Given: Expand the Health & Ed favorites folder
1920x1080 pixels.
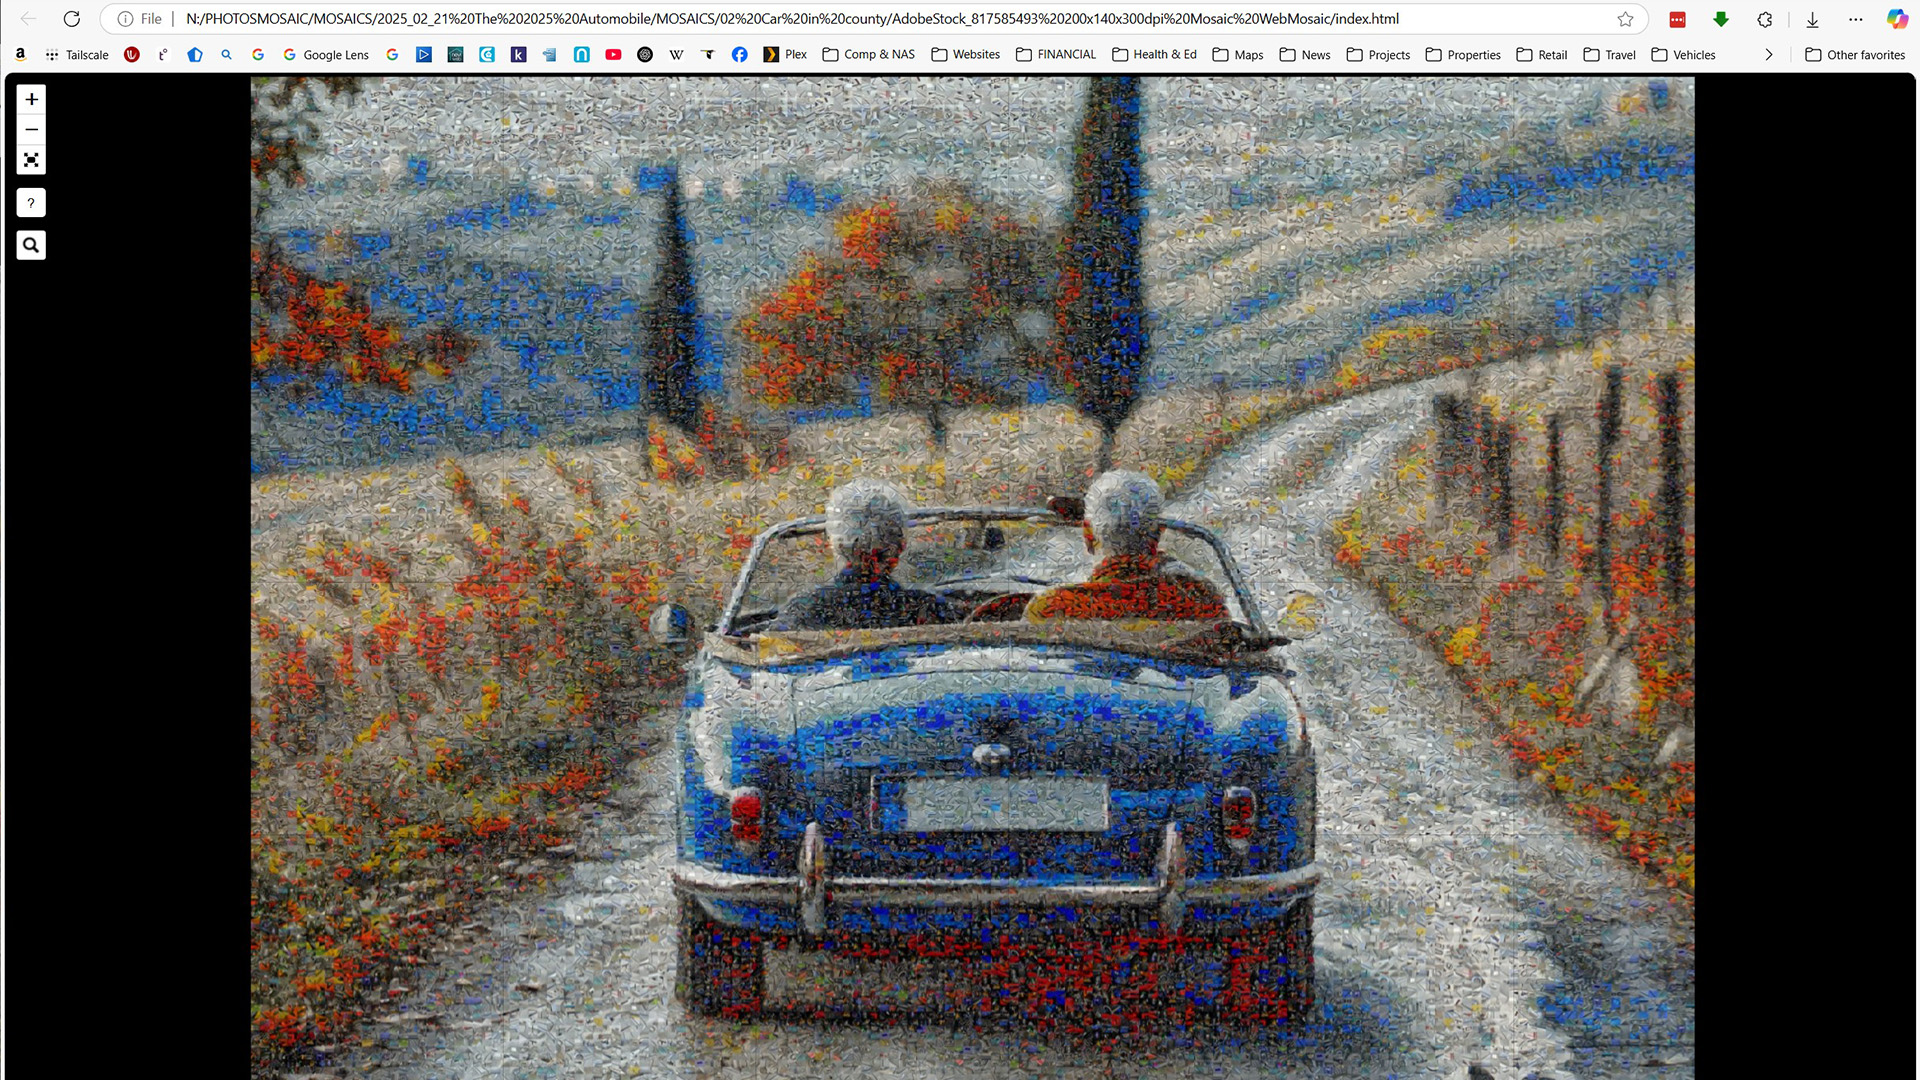Looking at the screenshot, I should coord(1154,54).
